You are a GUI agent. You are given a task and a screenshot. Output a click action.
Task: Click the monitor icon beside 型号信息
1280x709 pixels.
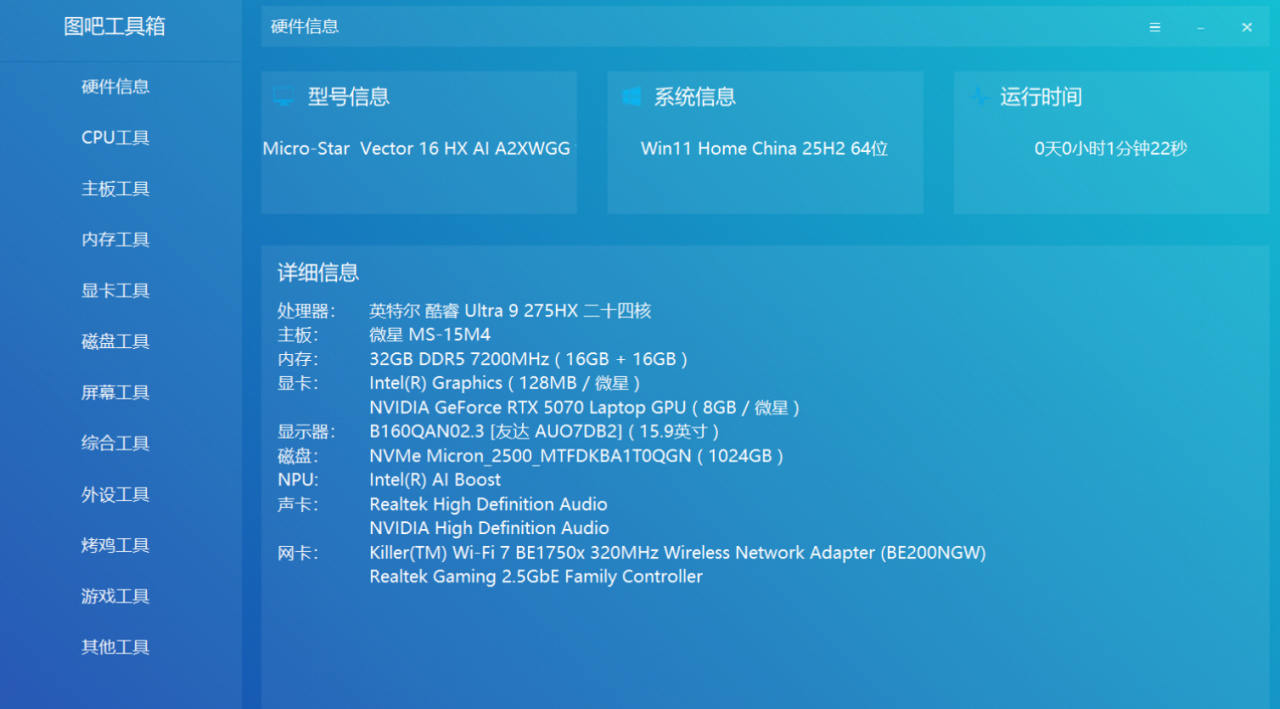coord(284,97)
